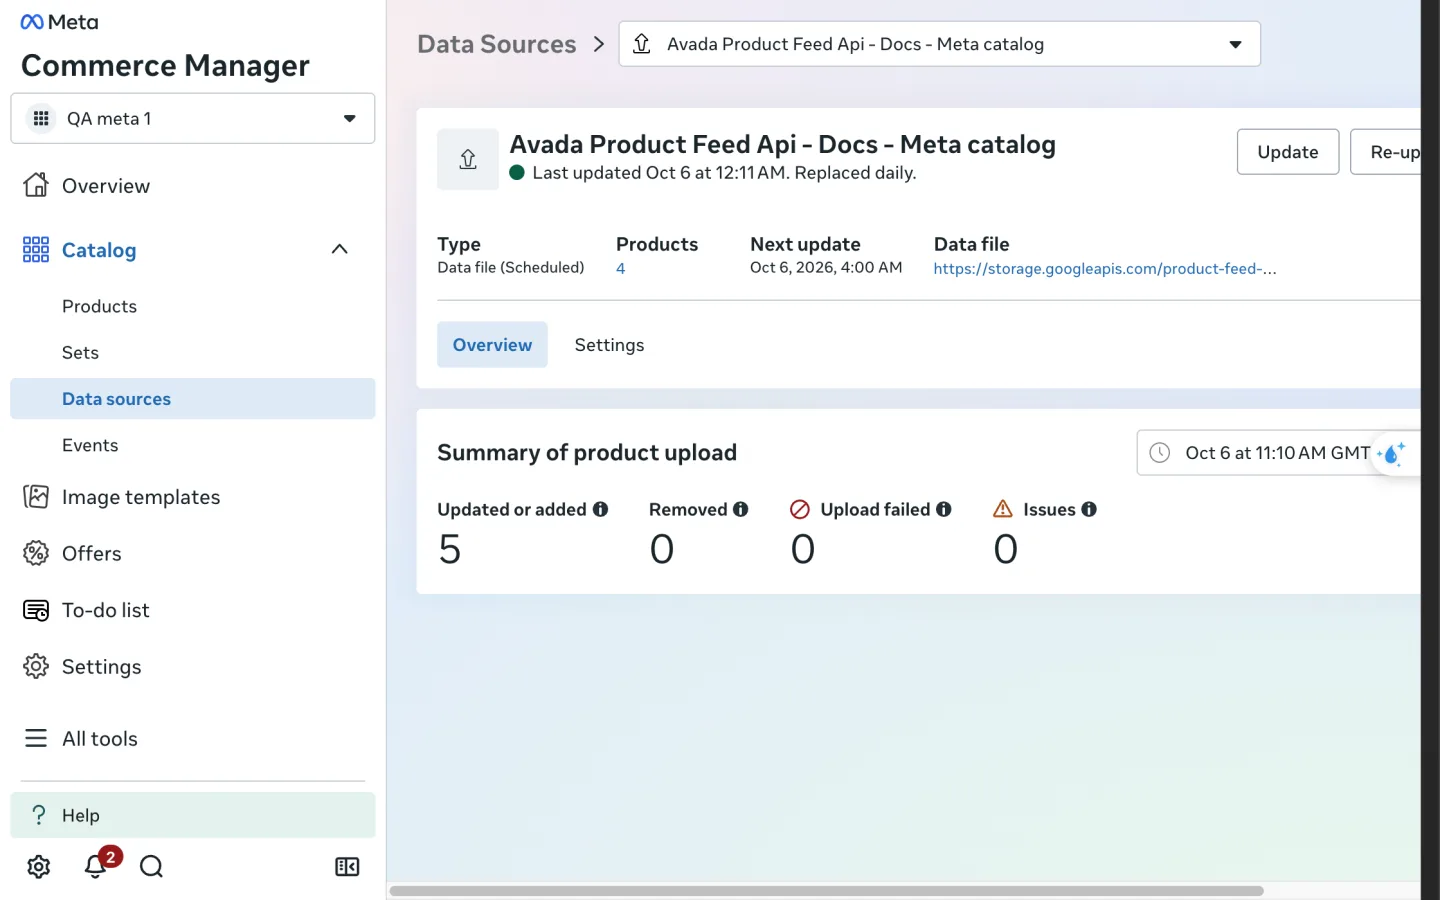Click the Catalog grid icon

point(36,249)
